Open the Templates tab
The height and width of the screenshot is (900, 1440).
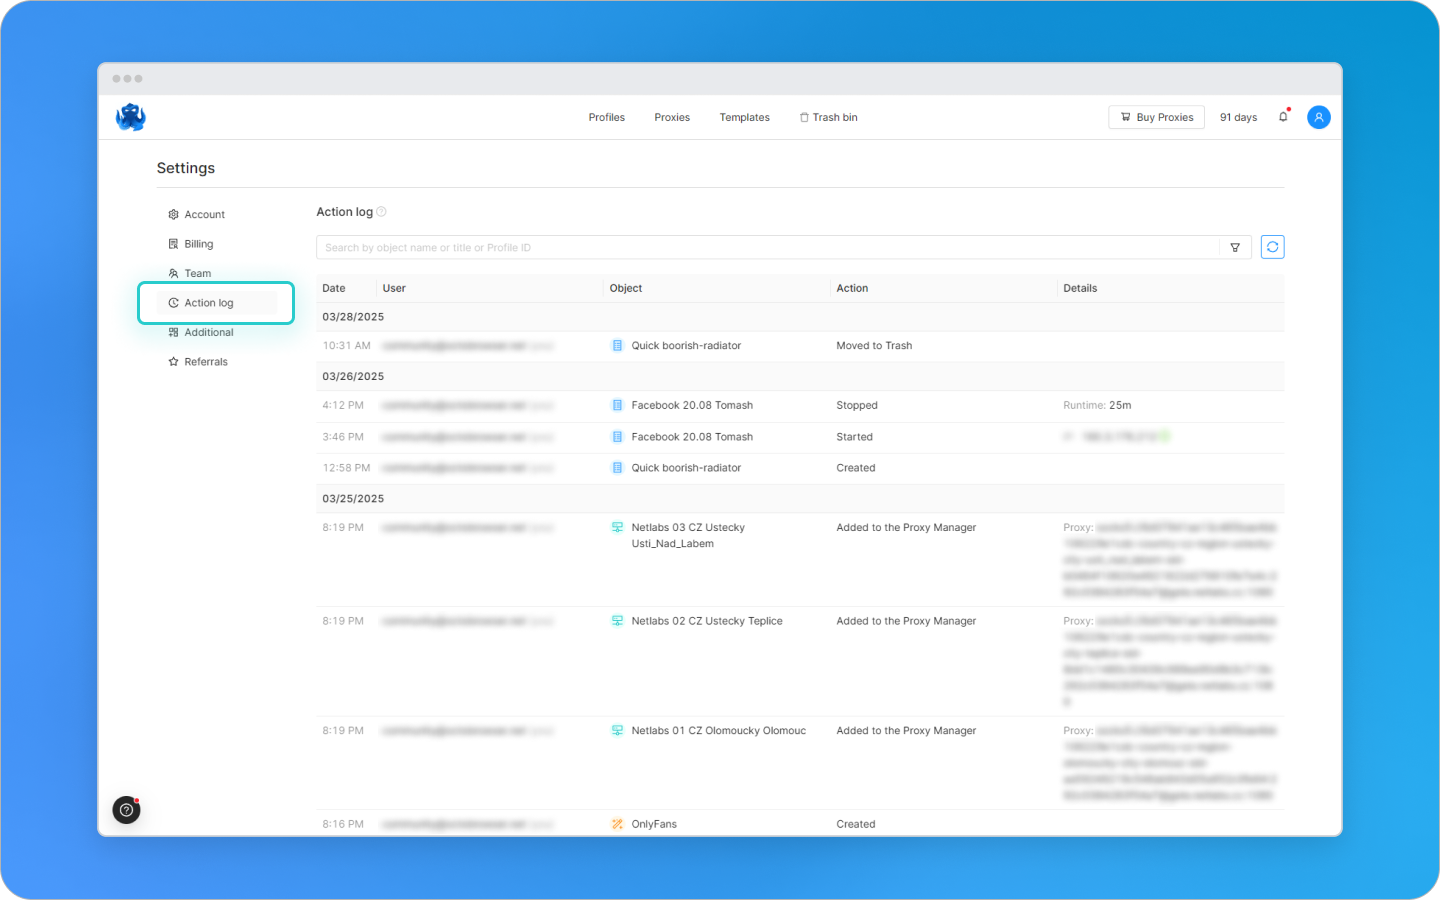click(744, 117)
